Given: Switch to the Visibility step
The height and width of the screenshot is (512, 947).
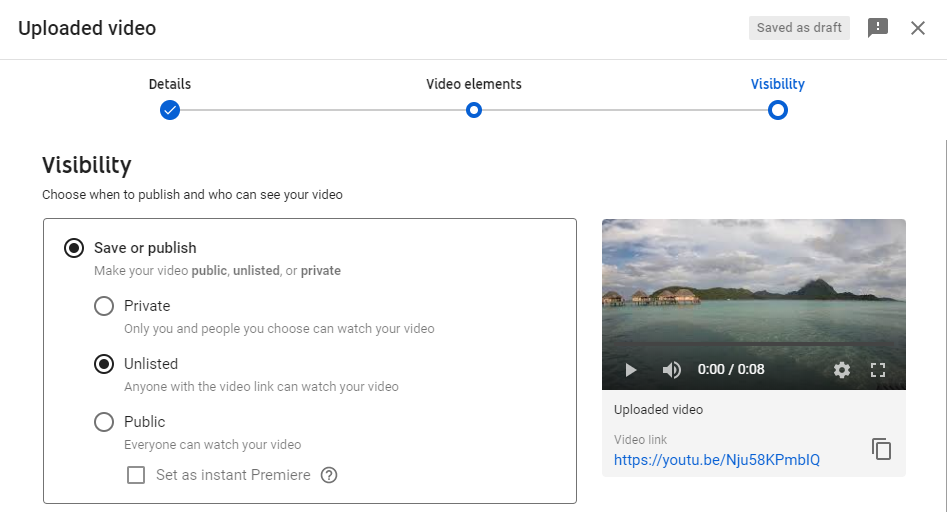Looking at the screenshot, I should click(x=777, y=110).
